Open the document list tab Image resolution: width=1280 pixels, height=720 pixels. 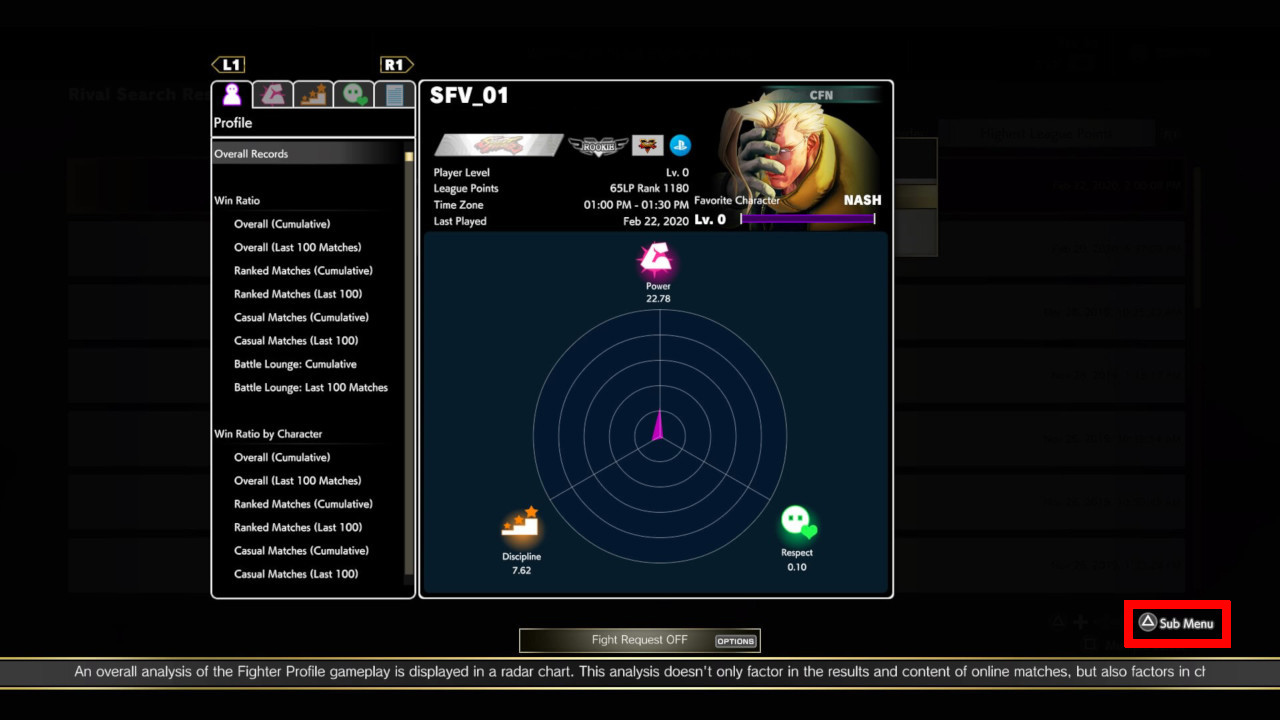(x=394, y=94)
